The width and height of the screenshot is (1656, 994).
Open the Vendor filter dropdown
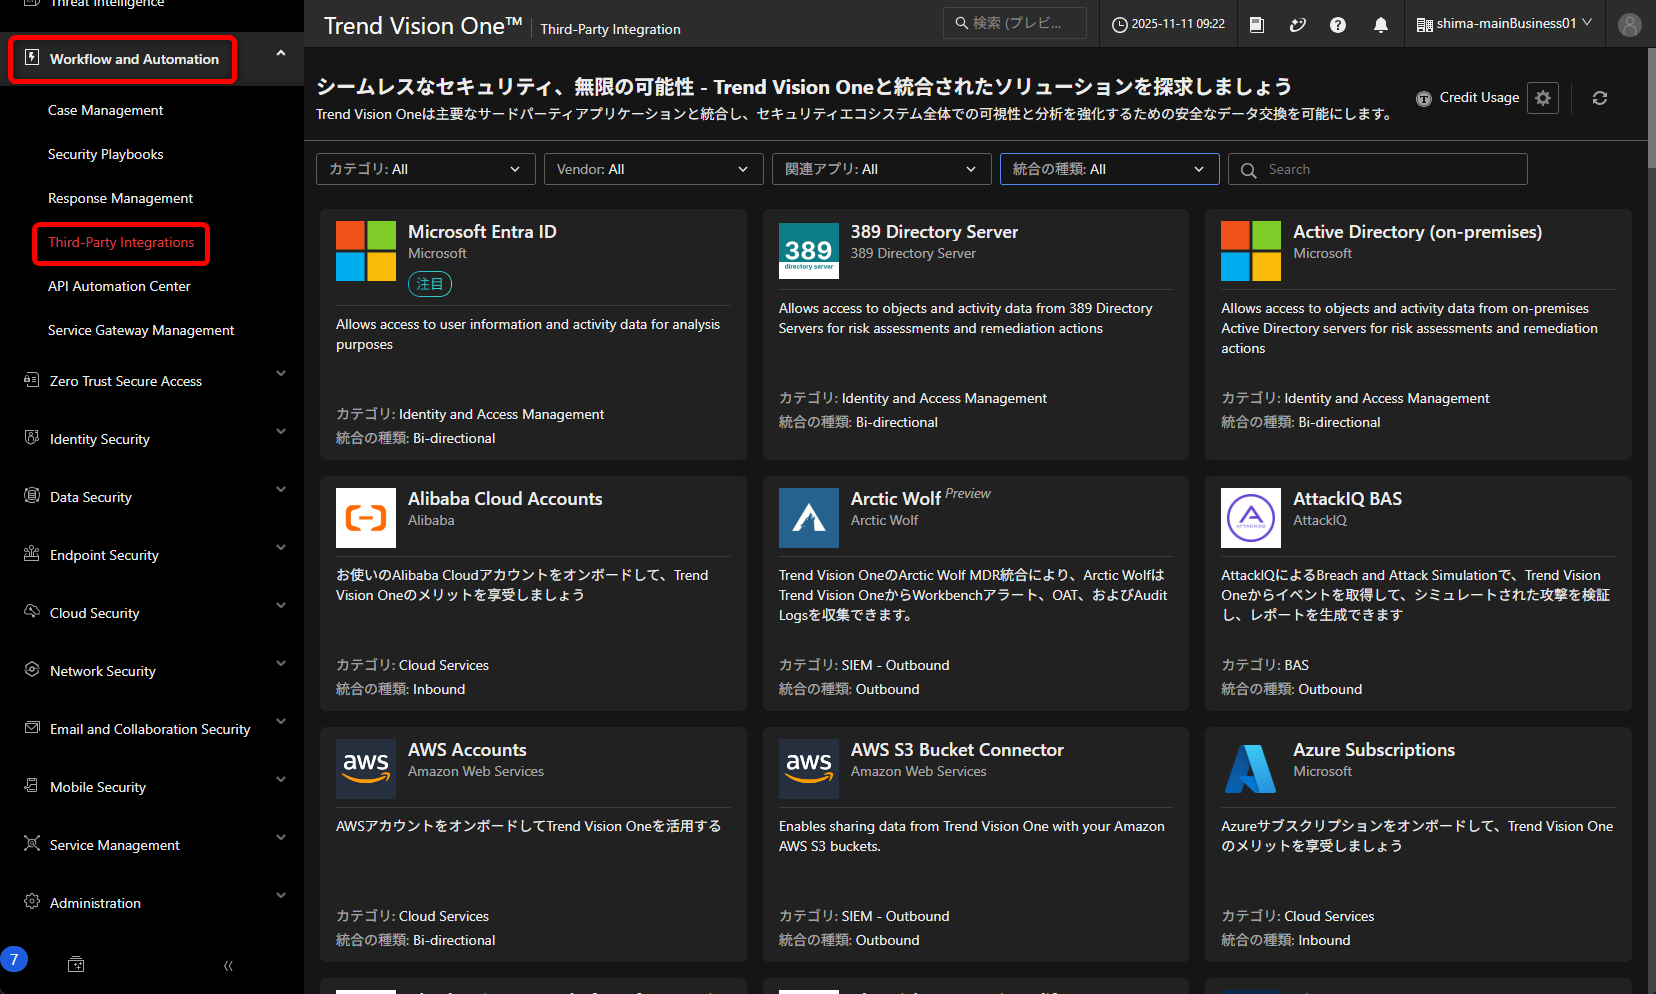(653, 169)
